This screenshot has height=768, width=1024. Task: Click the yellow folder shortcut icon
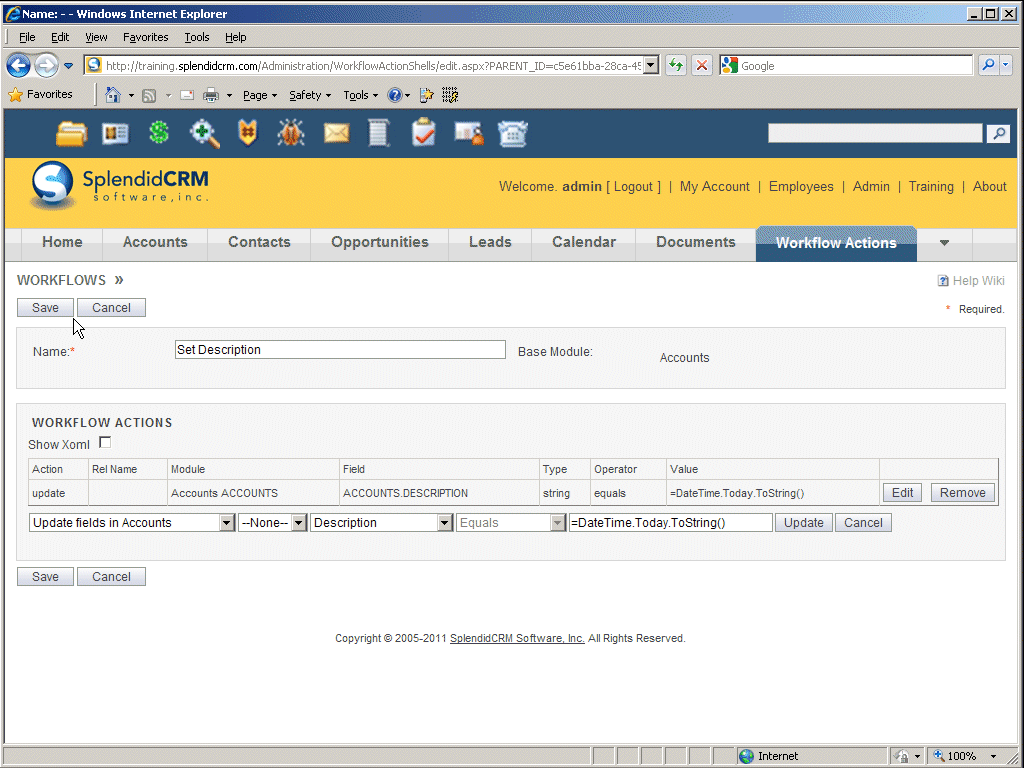click(x=71, y=134)
